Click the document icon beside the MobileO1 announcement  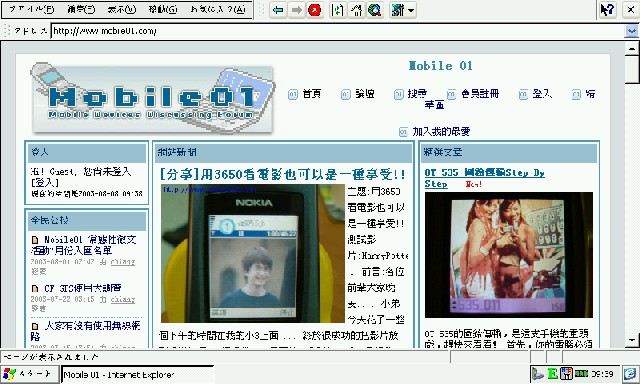(x=35, y=240)
